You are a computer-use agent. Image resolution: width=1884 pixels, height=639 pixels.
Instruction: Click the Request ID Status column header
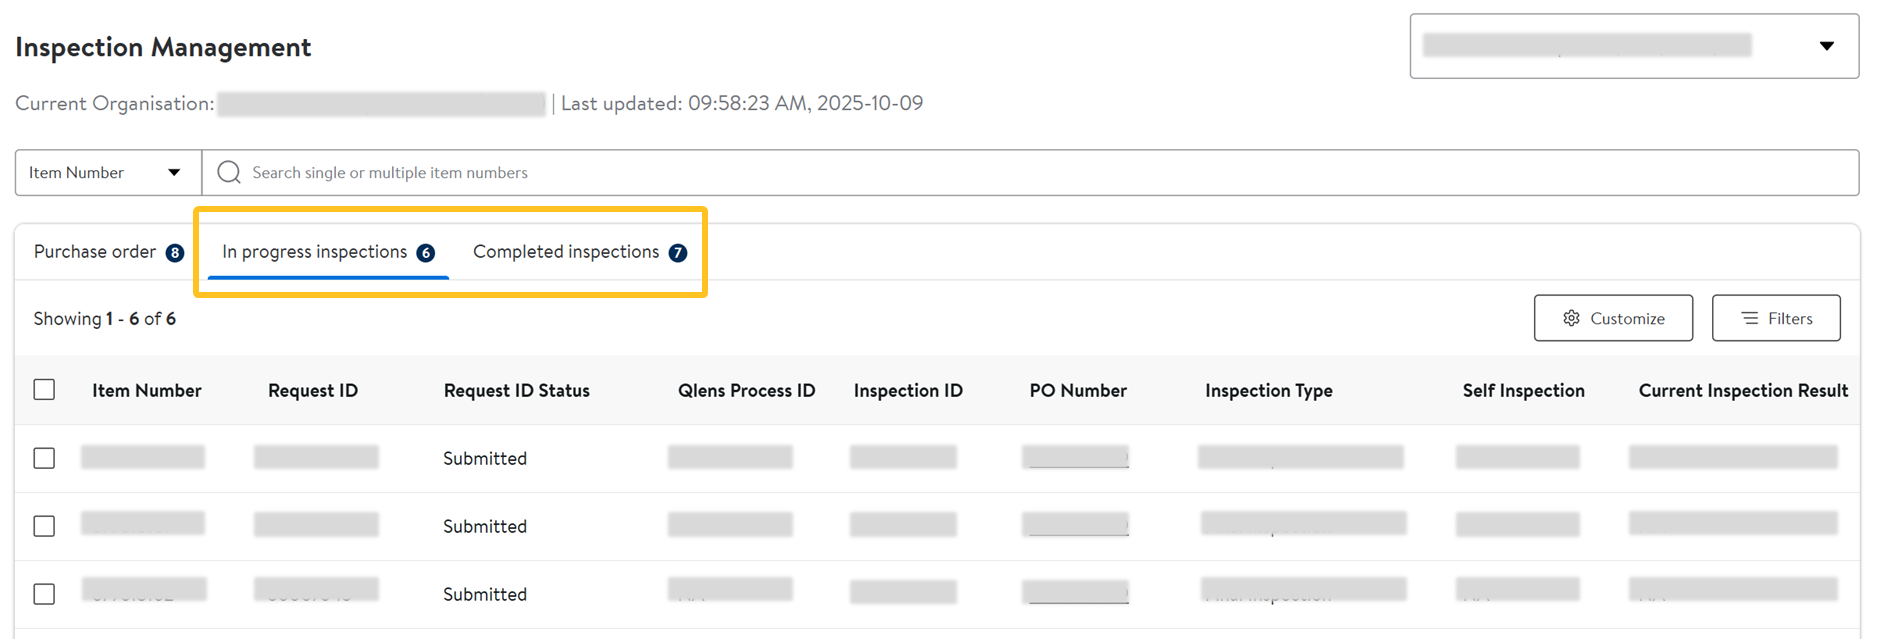coord(517,390)
